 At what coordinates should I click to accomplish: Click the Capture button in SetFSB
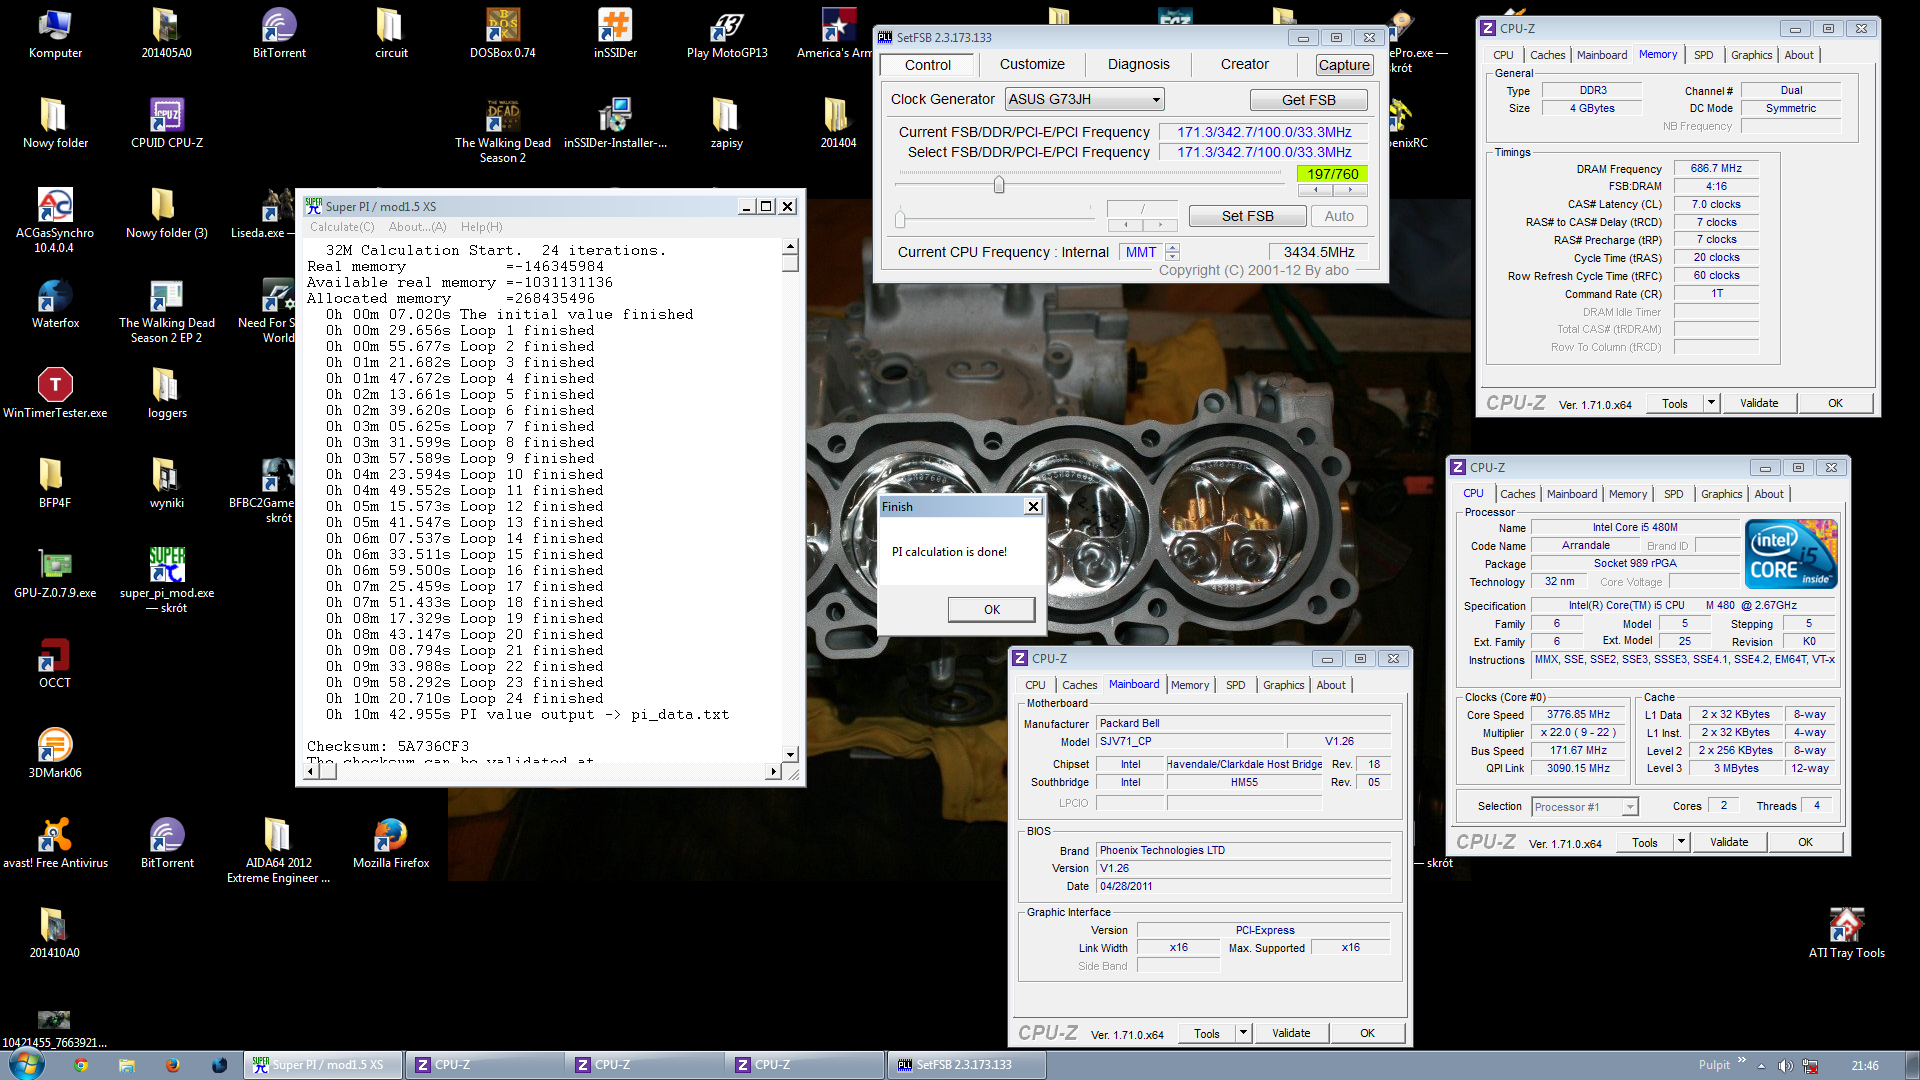(x=1343, y=65)
